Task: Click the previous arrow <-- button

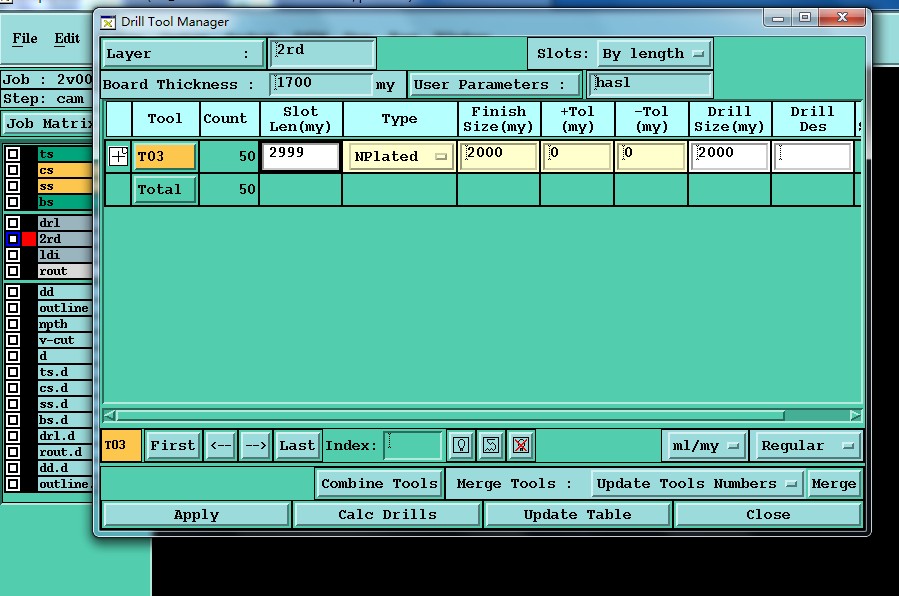Action: tap(220, 446)
